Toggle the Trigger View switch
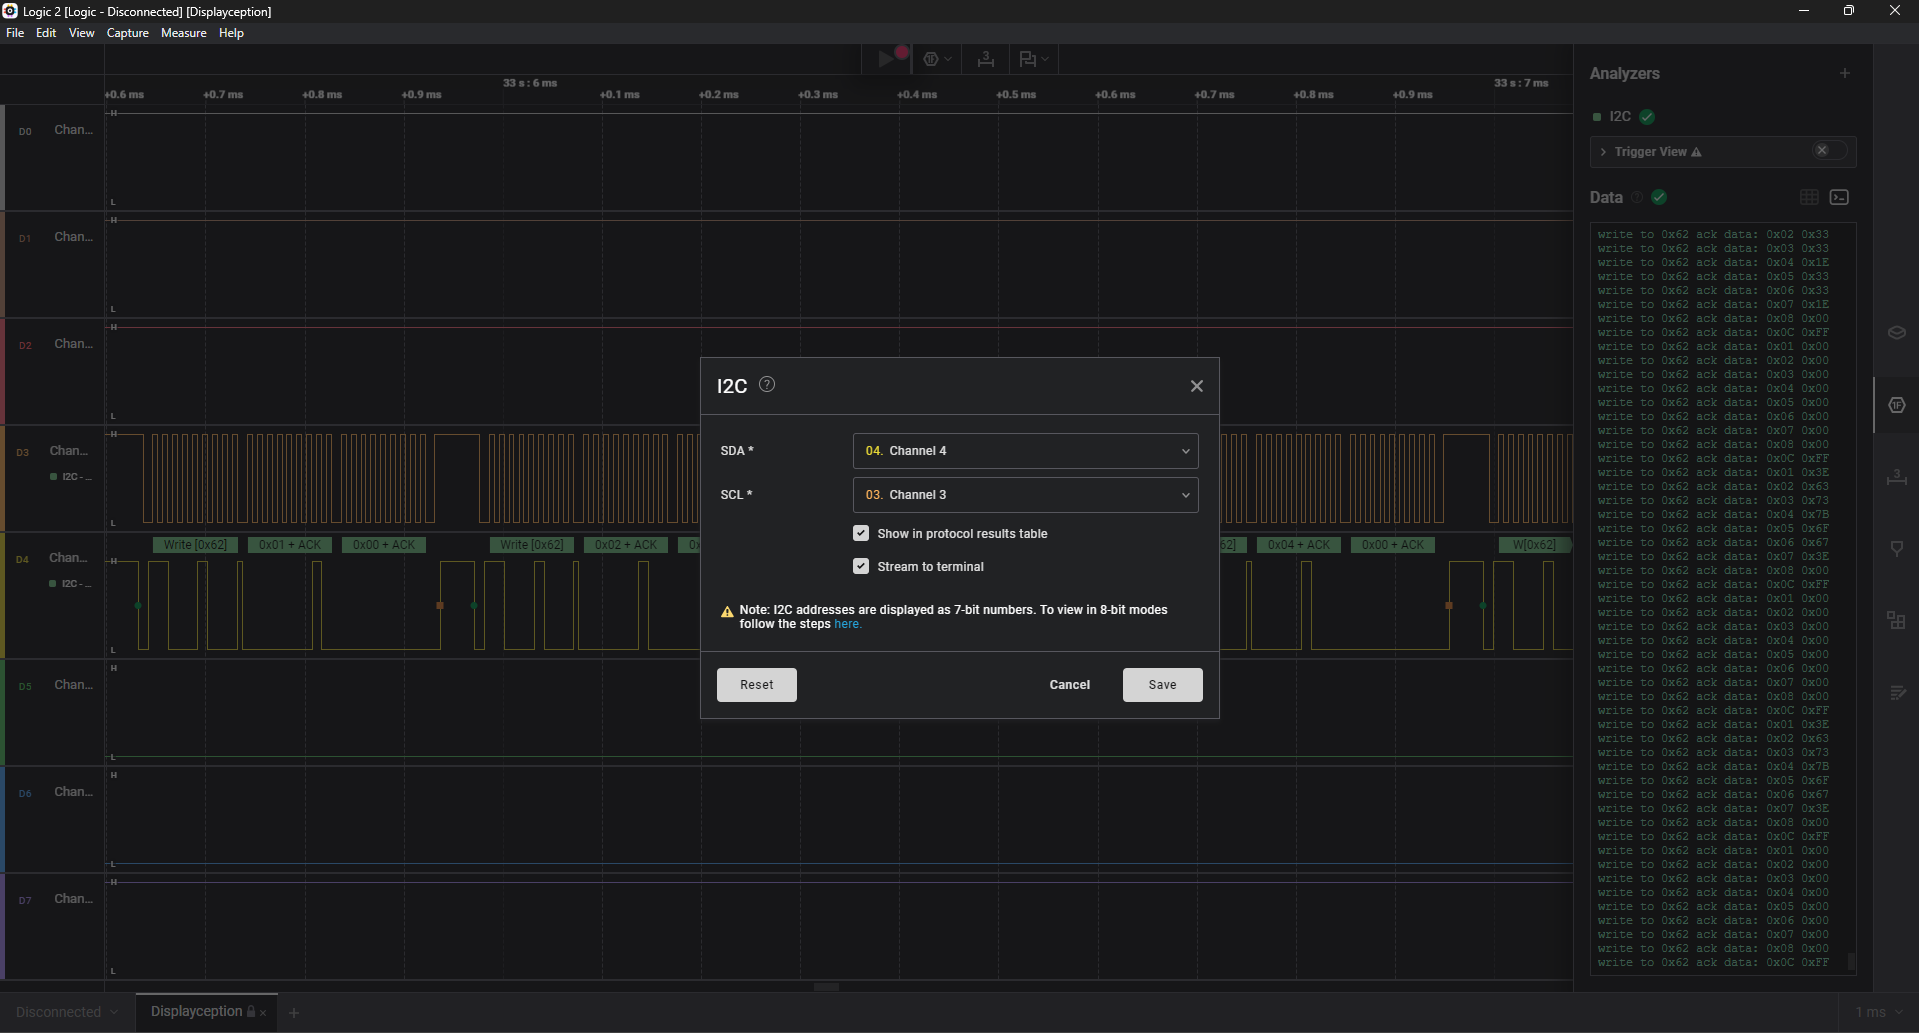This screenshot has height=1033, width=1919. [x=1829, y=151]
